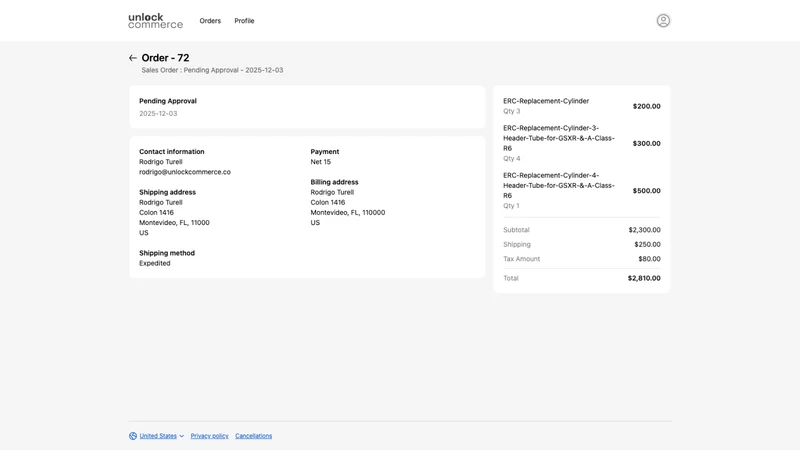This screenshot has width=800, height=450.
Task: Open the Profile menu item
Action: click(244, 21)
